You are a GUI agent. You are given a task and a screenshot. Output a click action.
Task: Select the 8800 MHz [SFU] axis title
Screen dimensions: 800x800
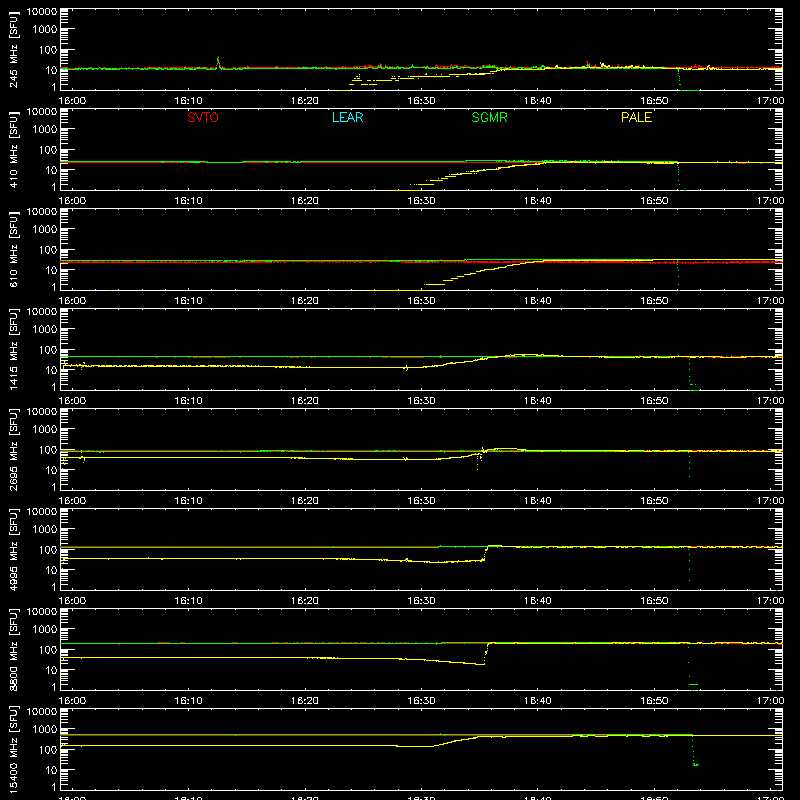click(14, 650)
